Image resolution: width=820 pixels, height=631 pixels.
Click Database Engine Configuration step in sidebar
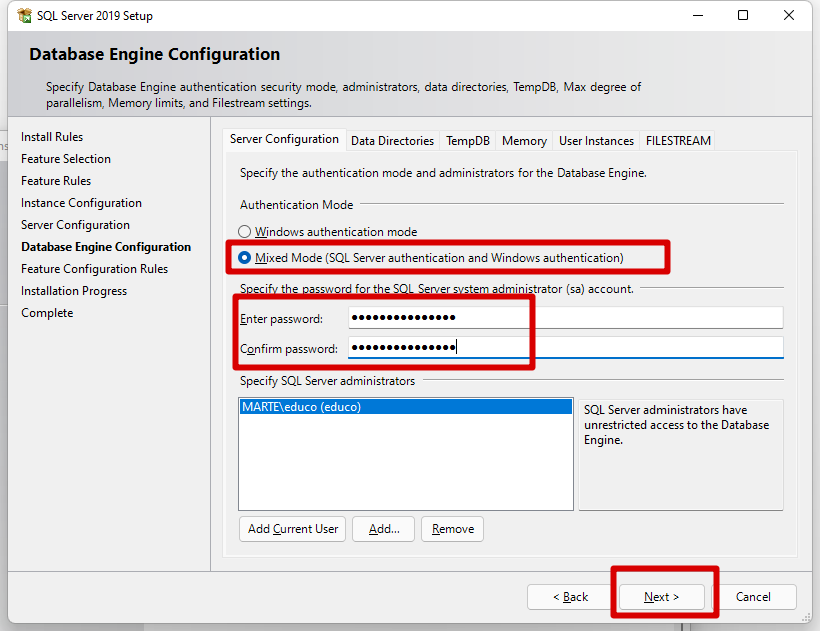(106, 247)
